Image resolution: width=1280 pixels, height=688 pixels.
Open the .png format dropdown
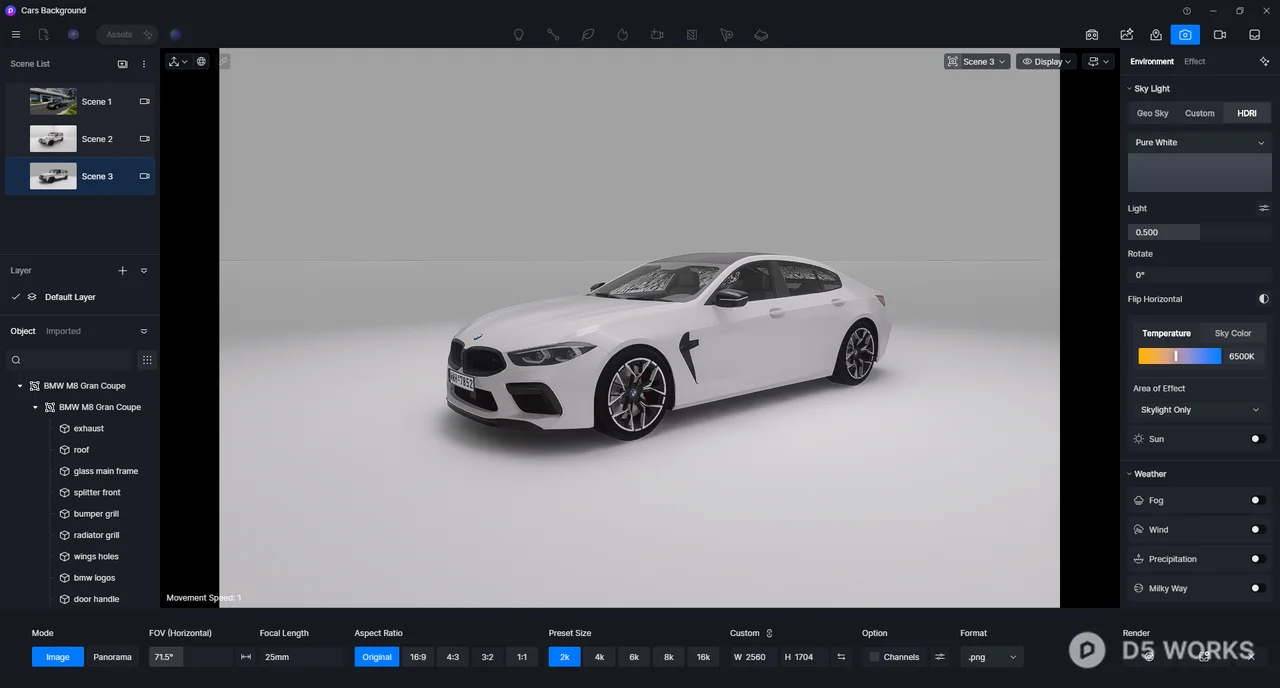point(992,657)
